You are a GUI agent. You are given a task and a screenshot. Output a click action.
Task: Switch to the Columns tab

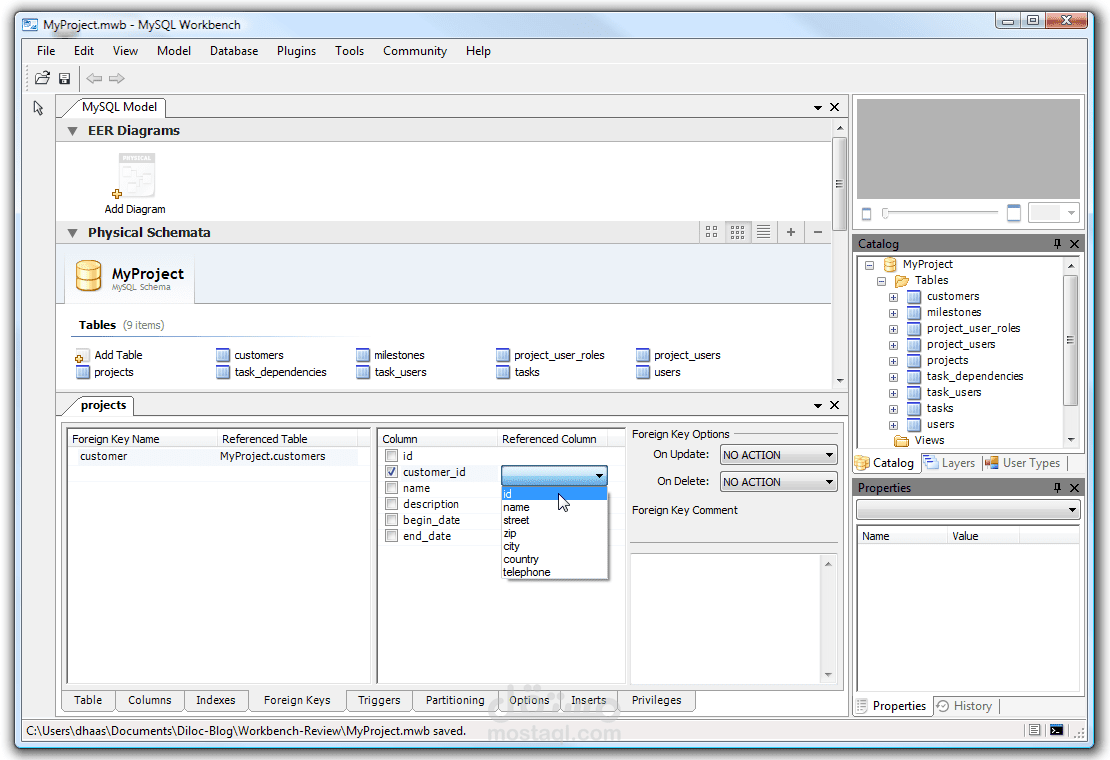[149, 700]
